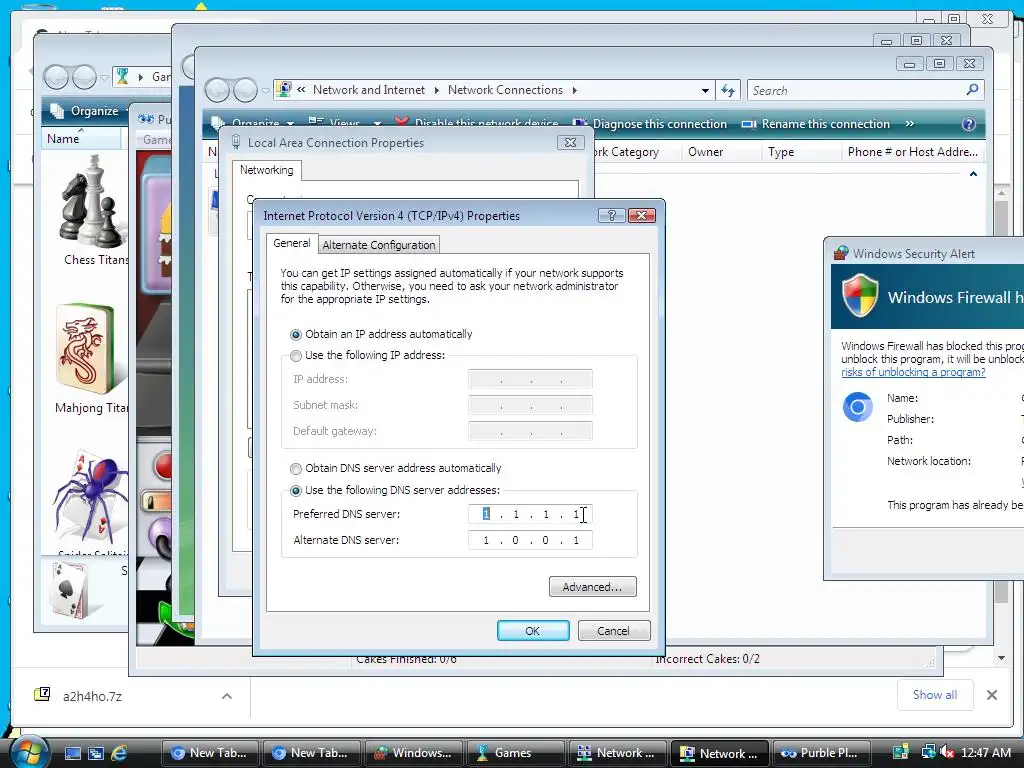1024x768 pixels.
Task: Open Network Connections help icon
Action: tap(968, 123)
